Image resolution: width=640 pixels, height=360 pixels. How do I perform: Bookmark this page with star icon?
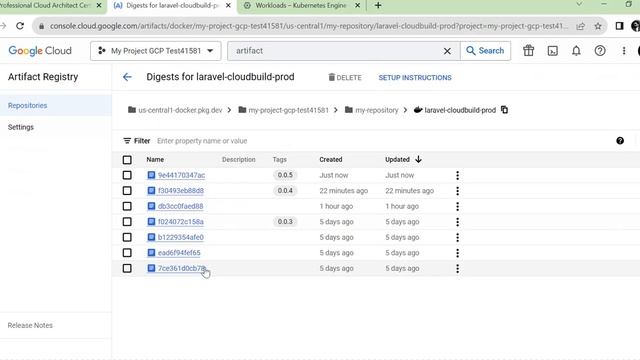click(x=598, y=26)
